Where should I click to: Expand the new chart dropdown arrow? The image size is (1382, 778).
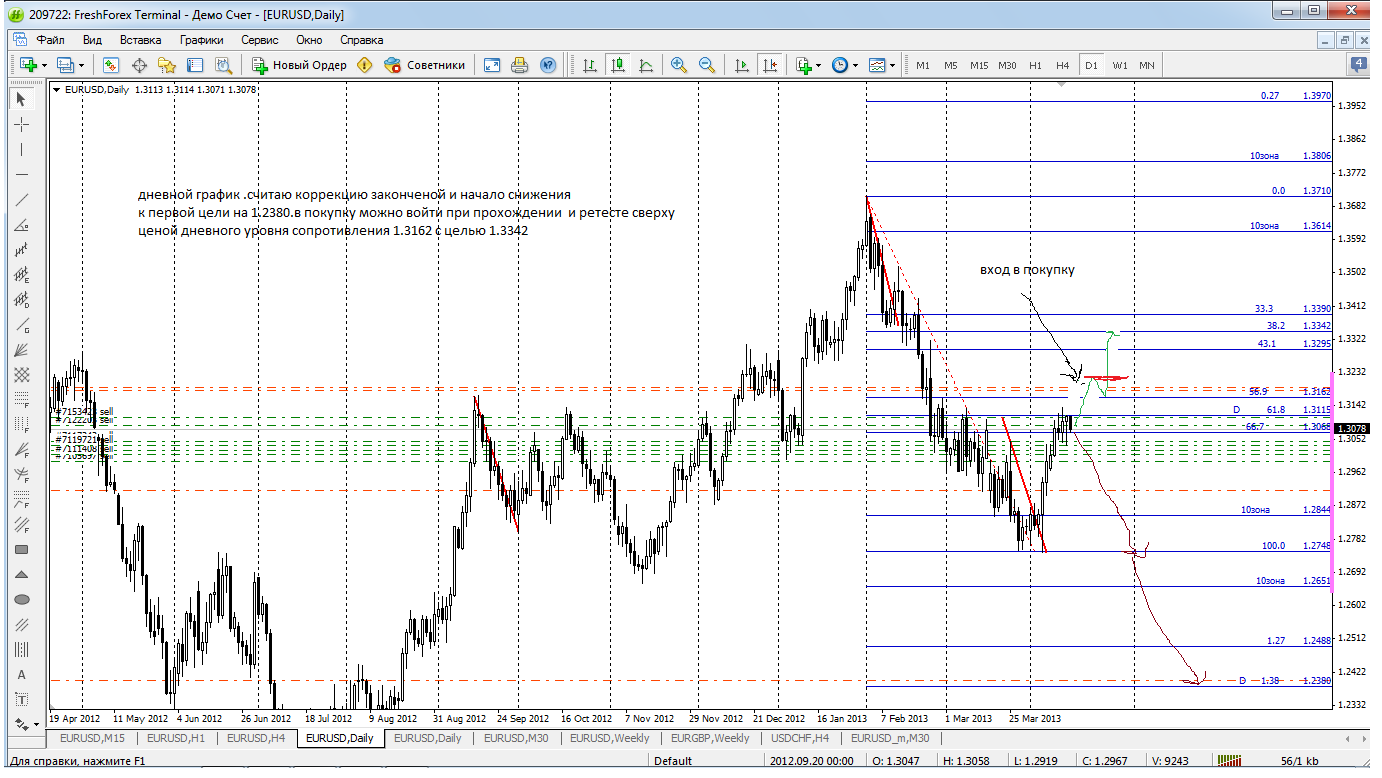[x=45, y=65]
